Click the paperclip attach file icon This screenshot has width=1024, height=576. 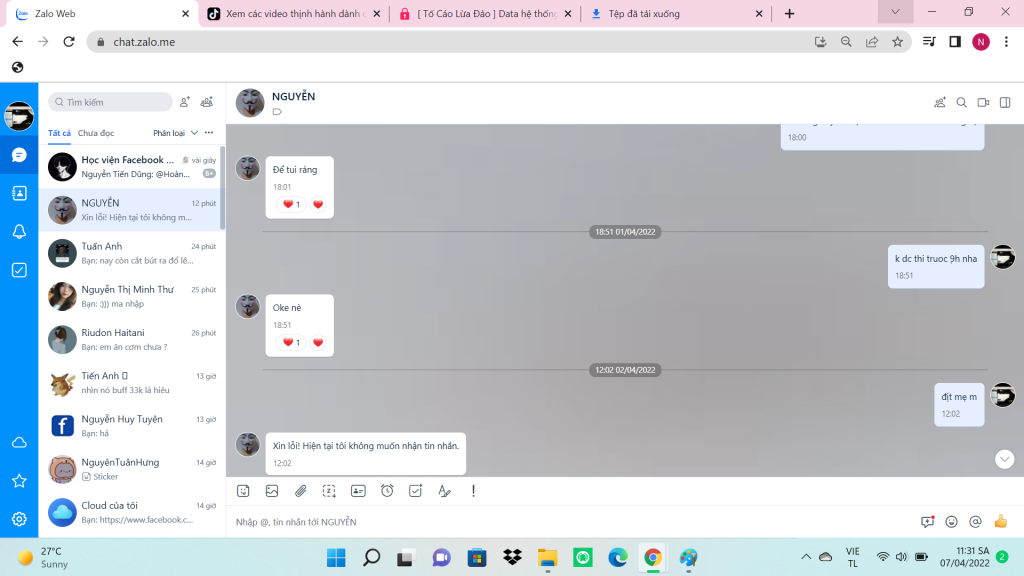tap(300, 491)
